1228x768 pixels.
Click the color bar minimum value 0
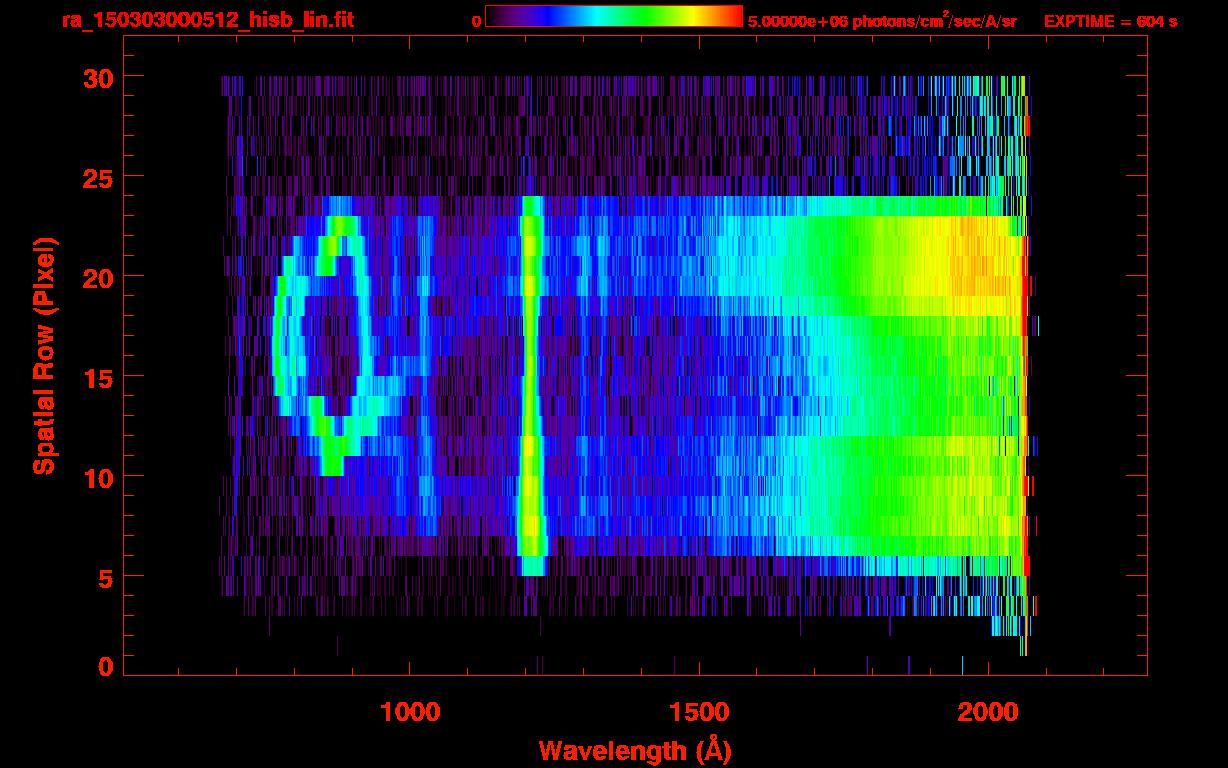[x=476, y=21]
